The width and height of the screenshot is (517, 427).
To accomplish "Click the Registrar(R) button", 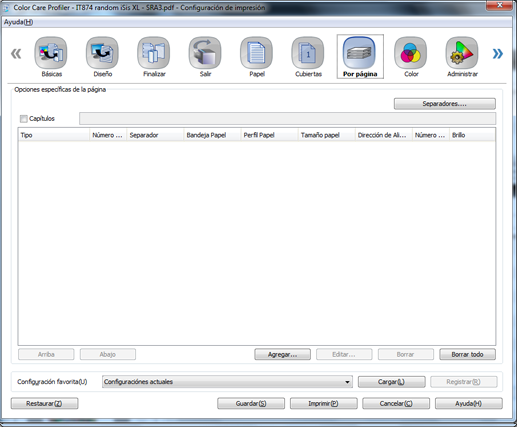I will [464, 382].
